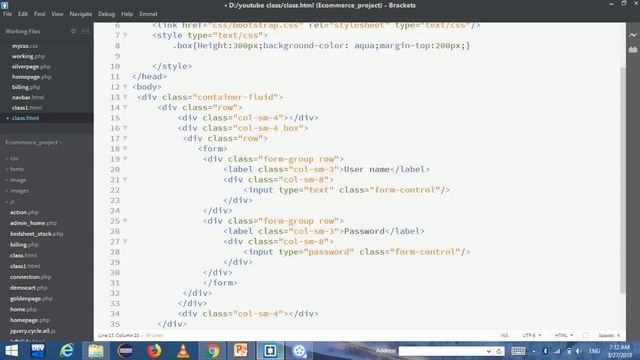Open the Help menu

pos(127,14)
